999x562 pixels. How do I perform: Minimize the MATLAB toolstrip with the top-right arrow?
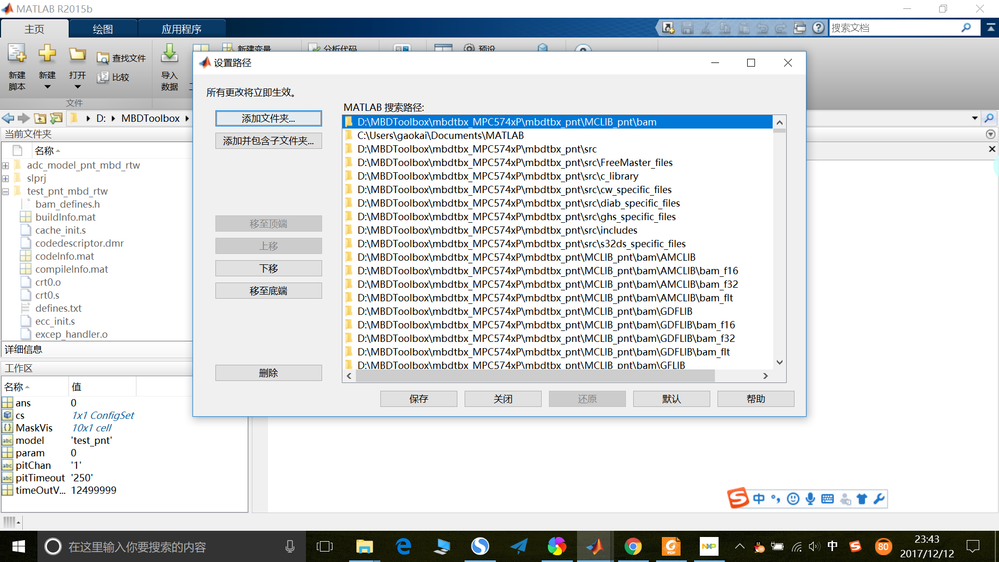point(991,28)
